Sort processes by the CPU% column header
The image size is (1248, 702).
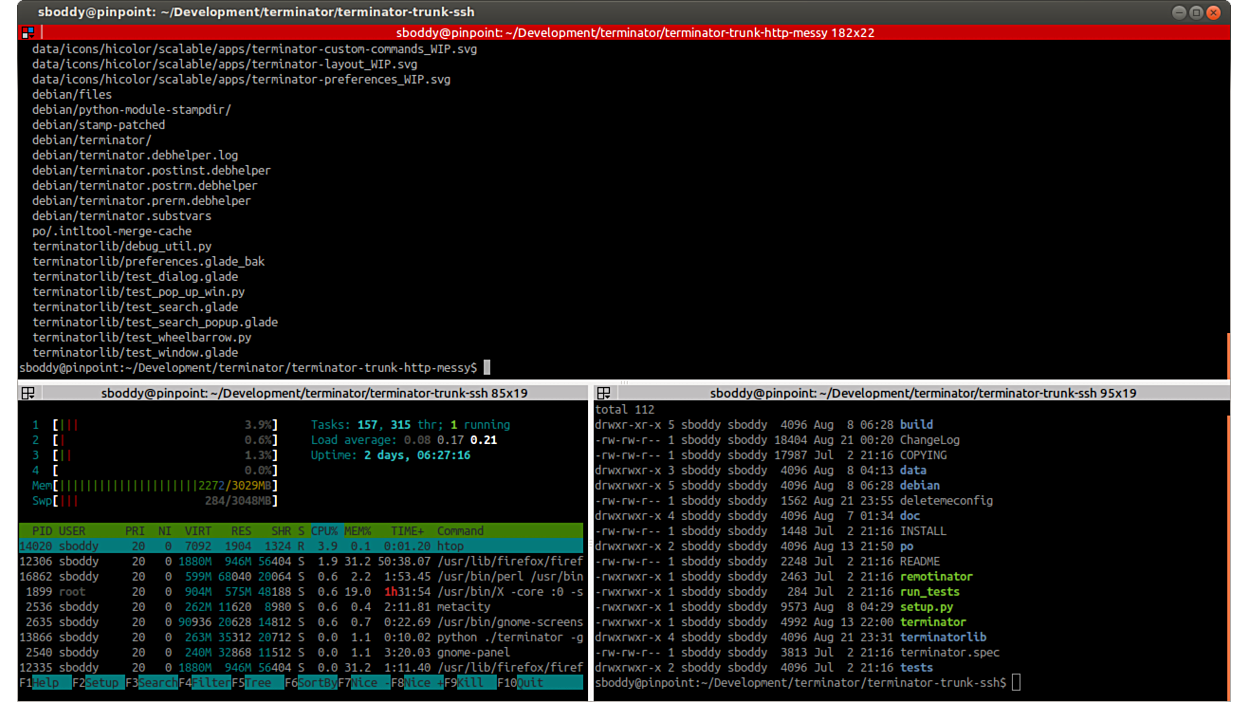(324, 531)
